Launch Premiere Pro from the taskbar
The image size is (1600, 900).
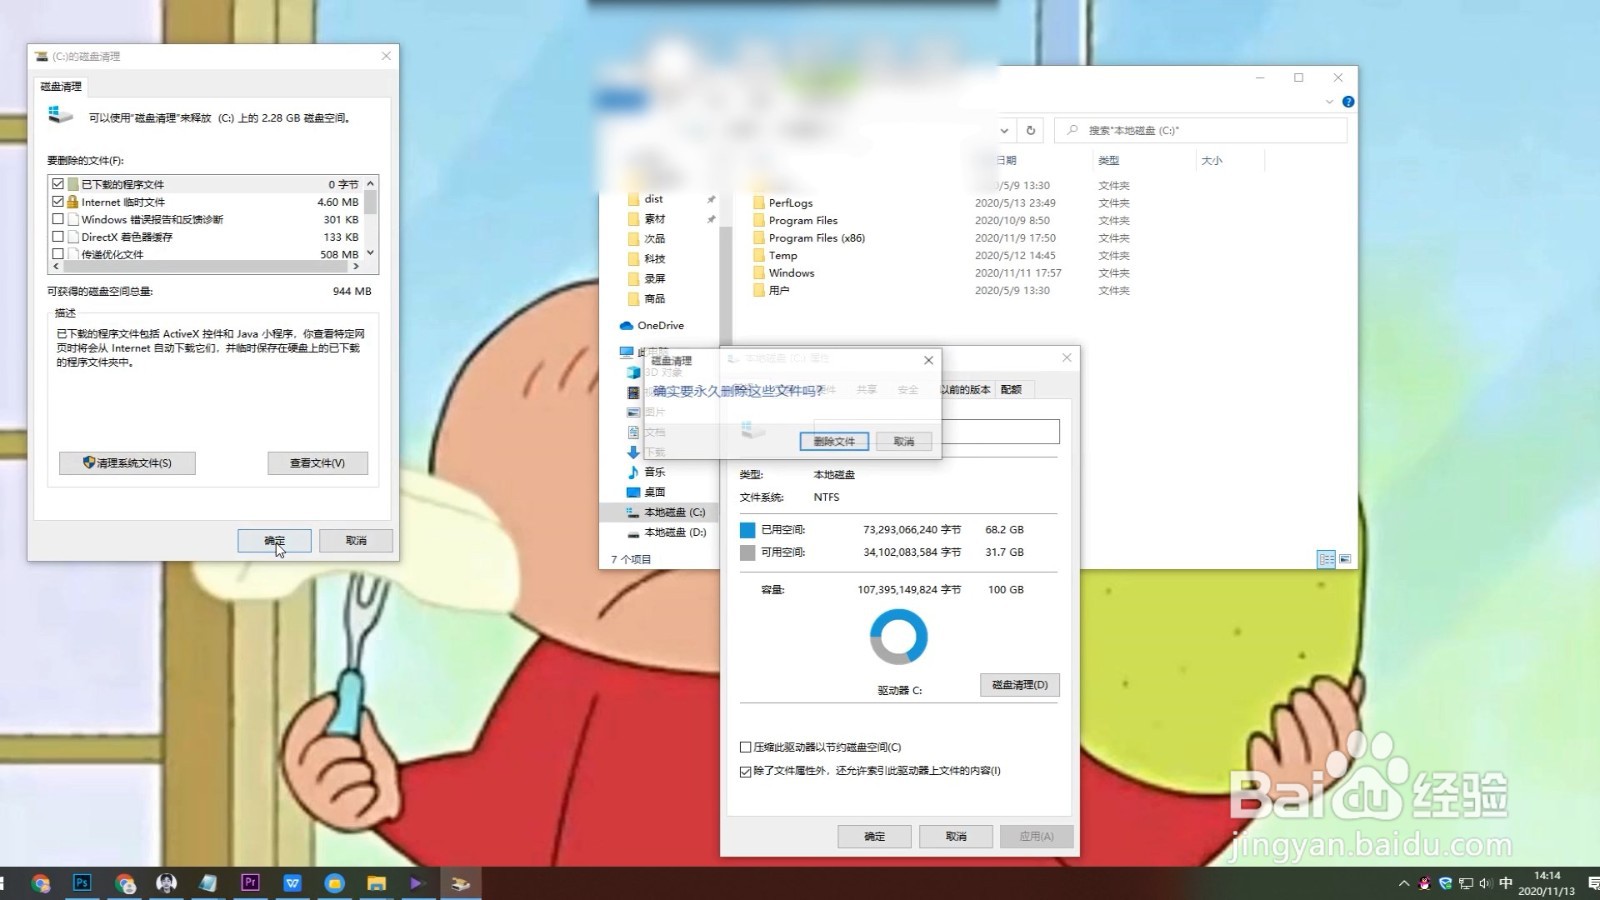tap(250, 883)
